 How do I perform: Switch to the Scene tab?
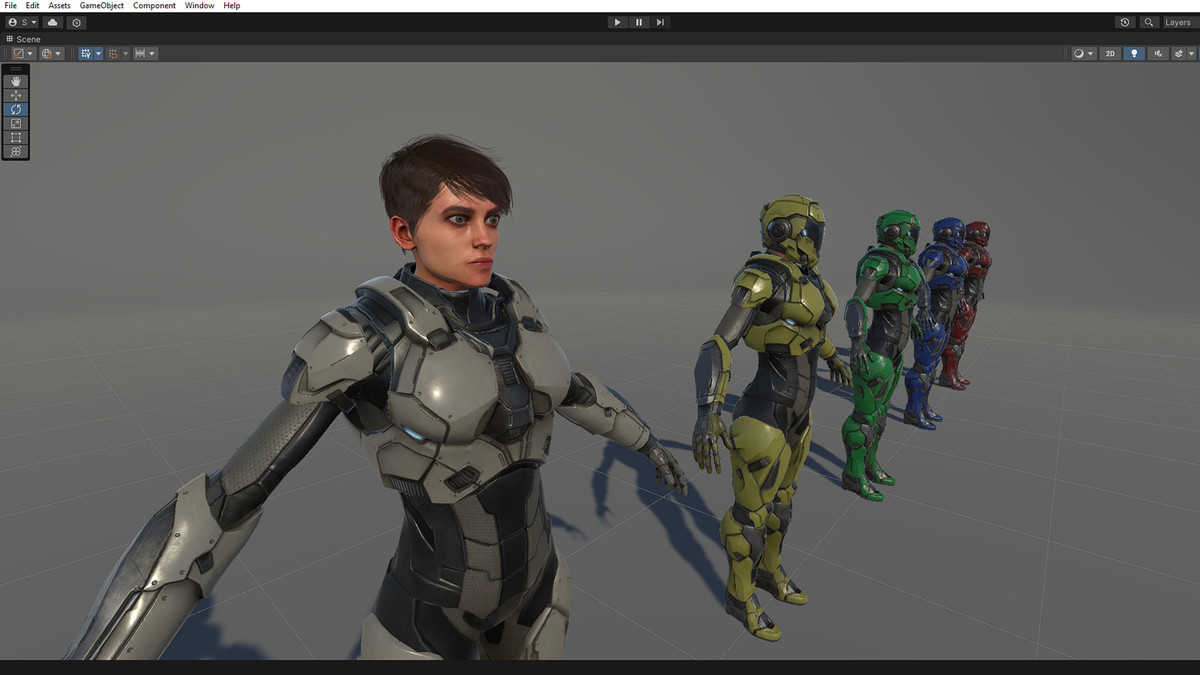tap(23, 39)
